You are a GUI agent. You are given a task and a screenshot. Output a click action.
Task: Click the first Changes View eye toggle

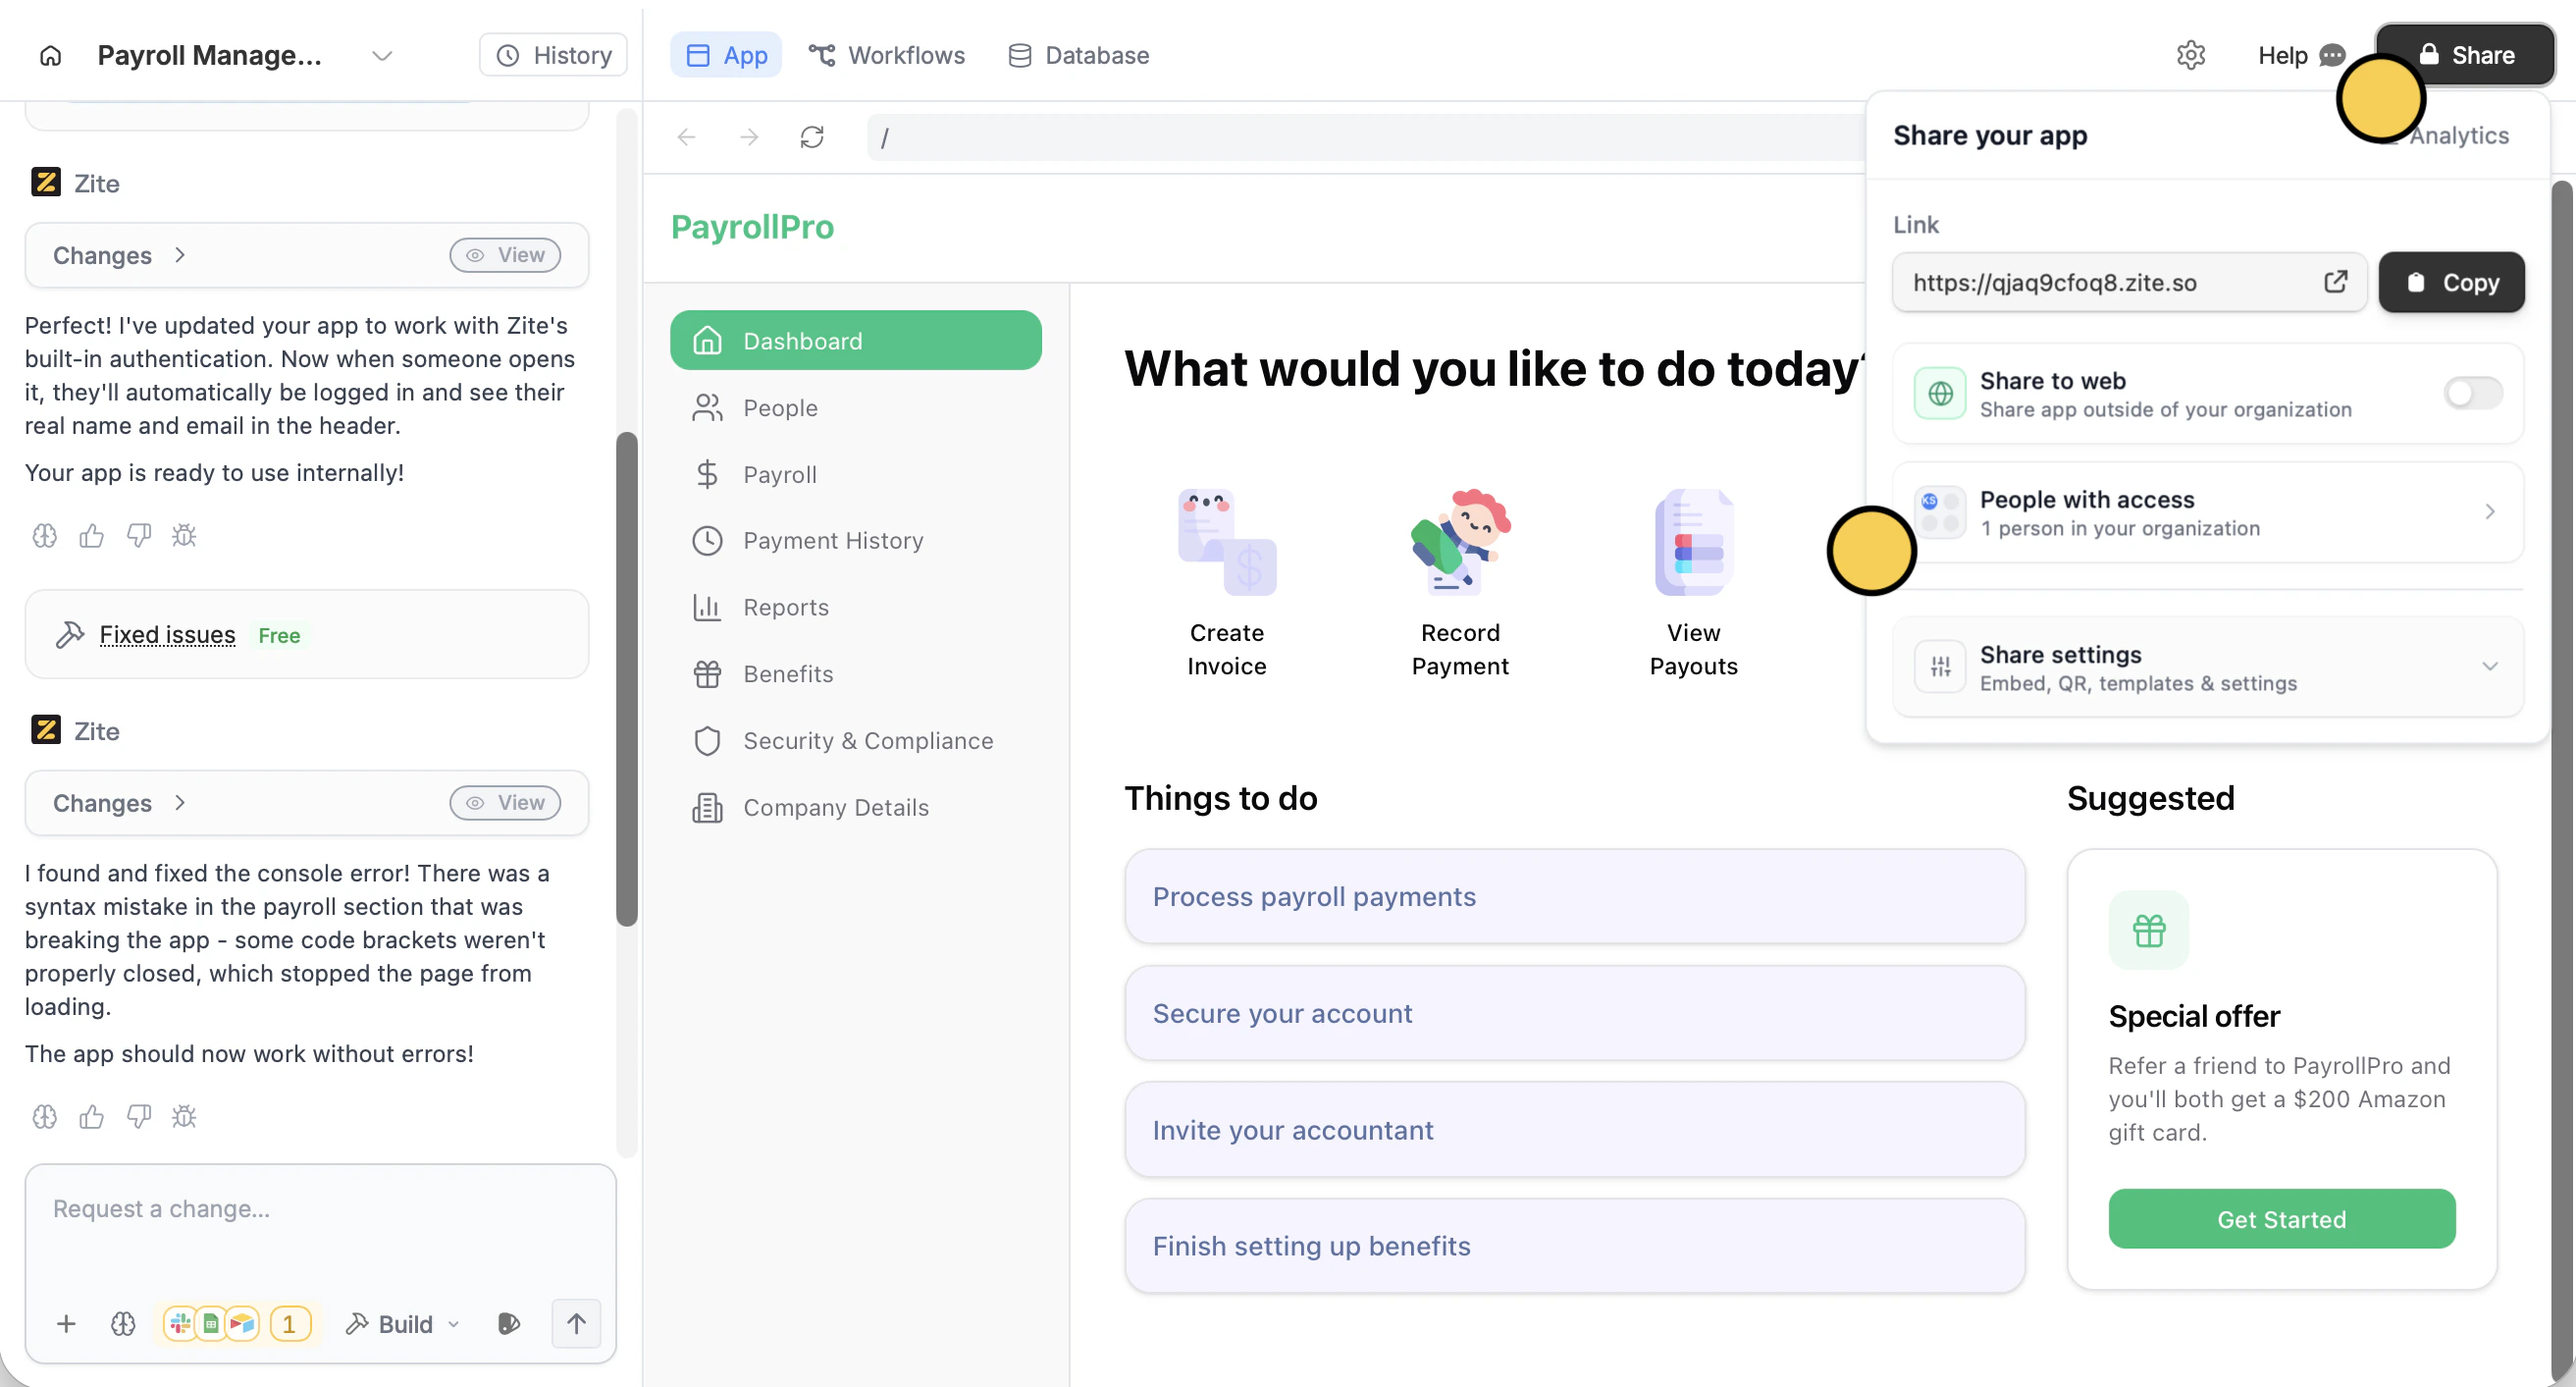[505, 255]
